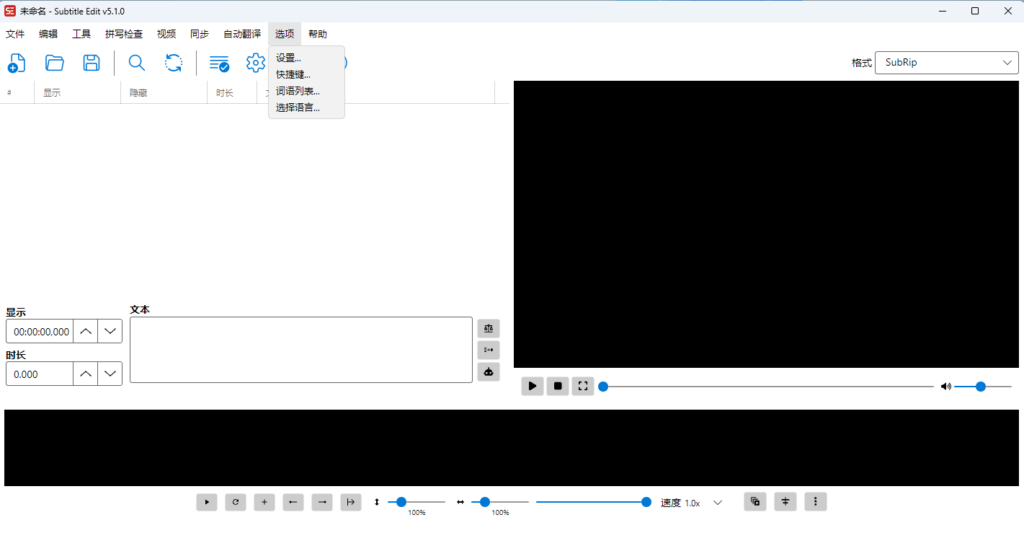1024x533 pixels.
Task: Click the waveform center-align button
Action: (785, 502)
